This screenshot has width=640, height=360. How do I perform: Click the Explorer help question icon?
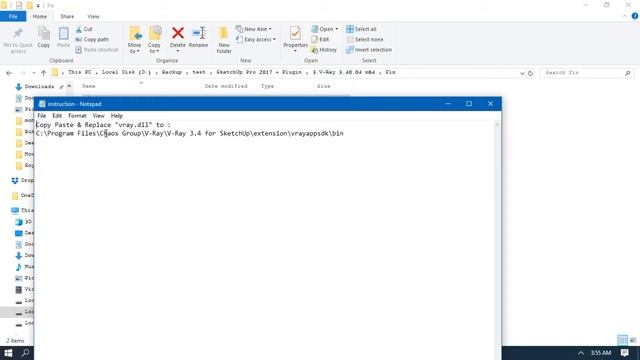(635, 16)
